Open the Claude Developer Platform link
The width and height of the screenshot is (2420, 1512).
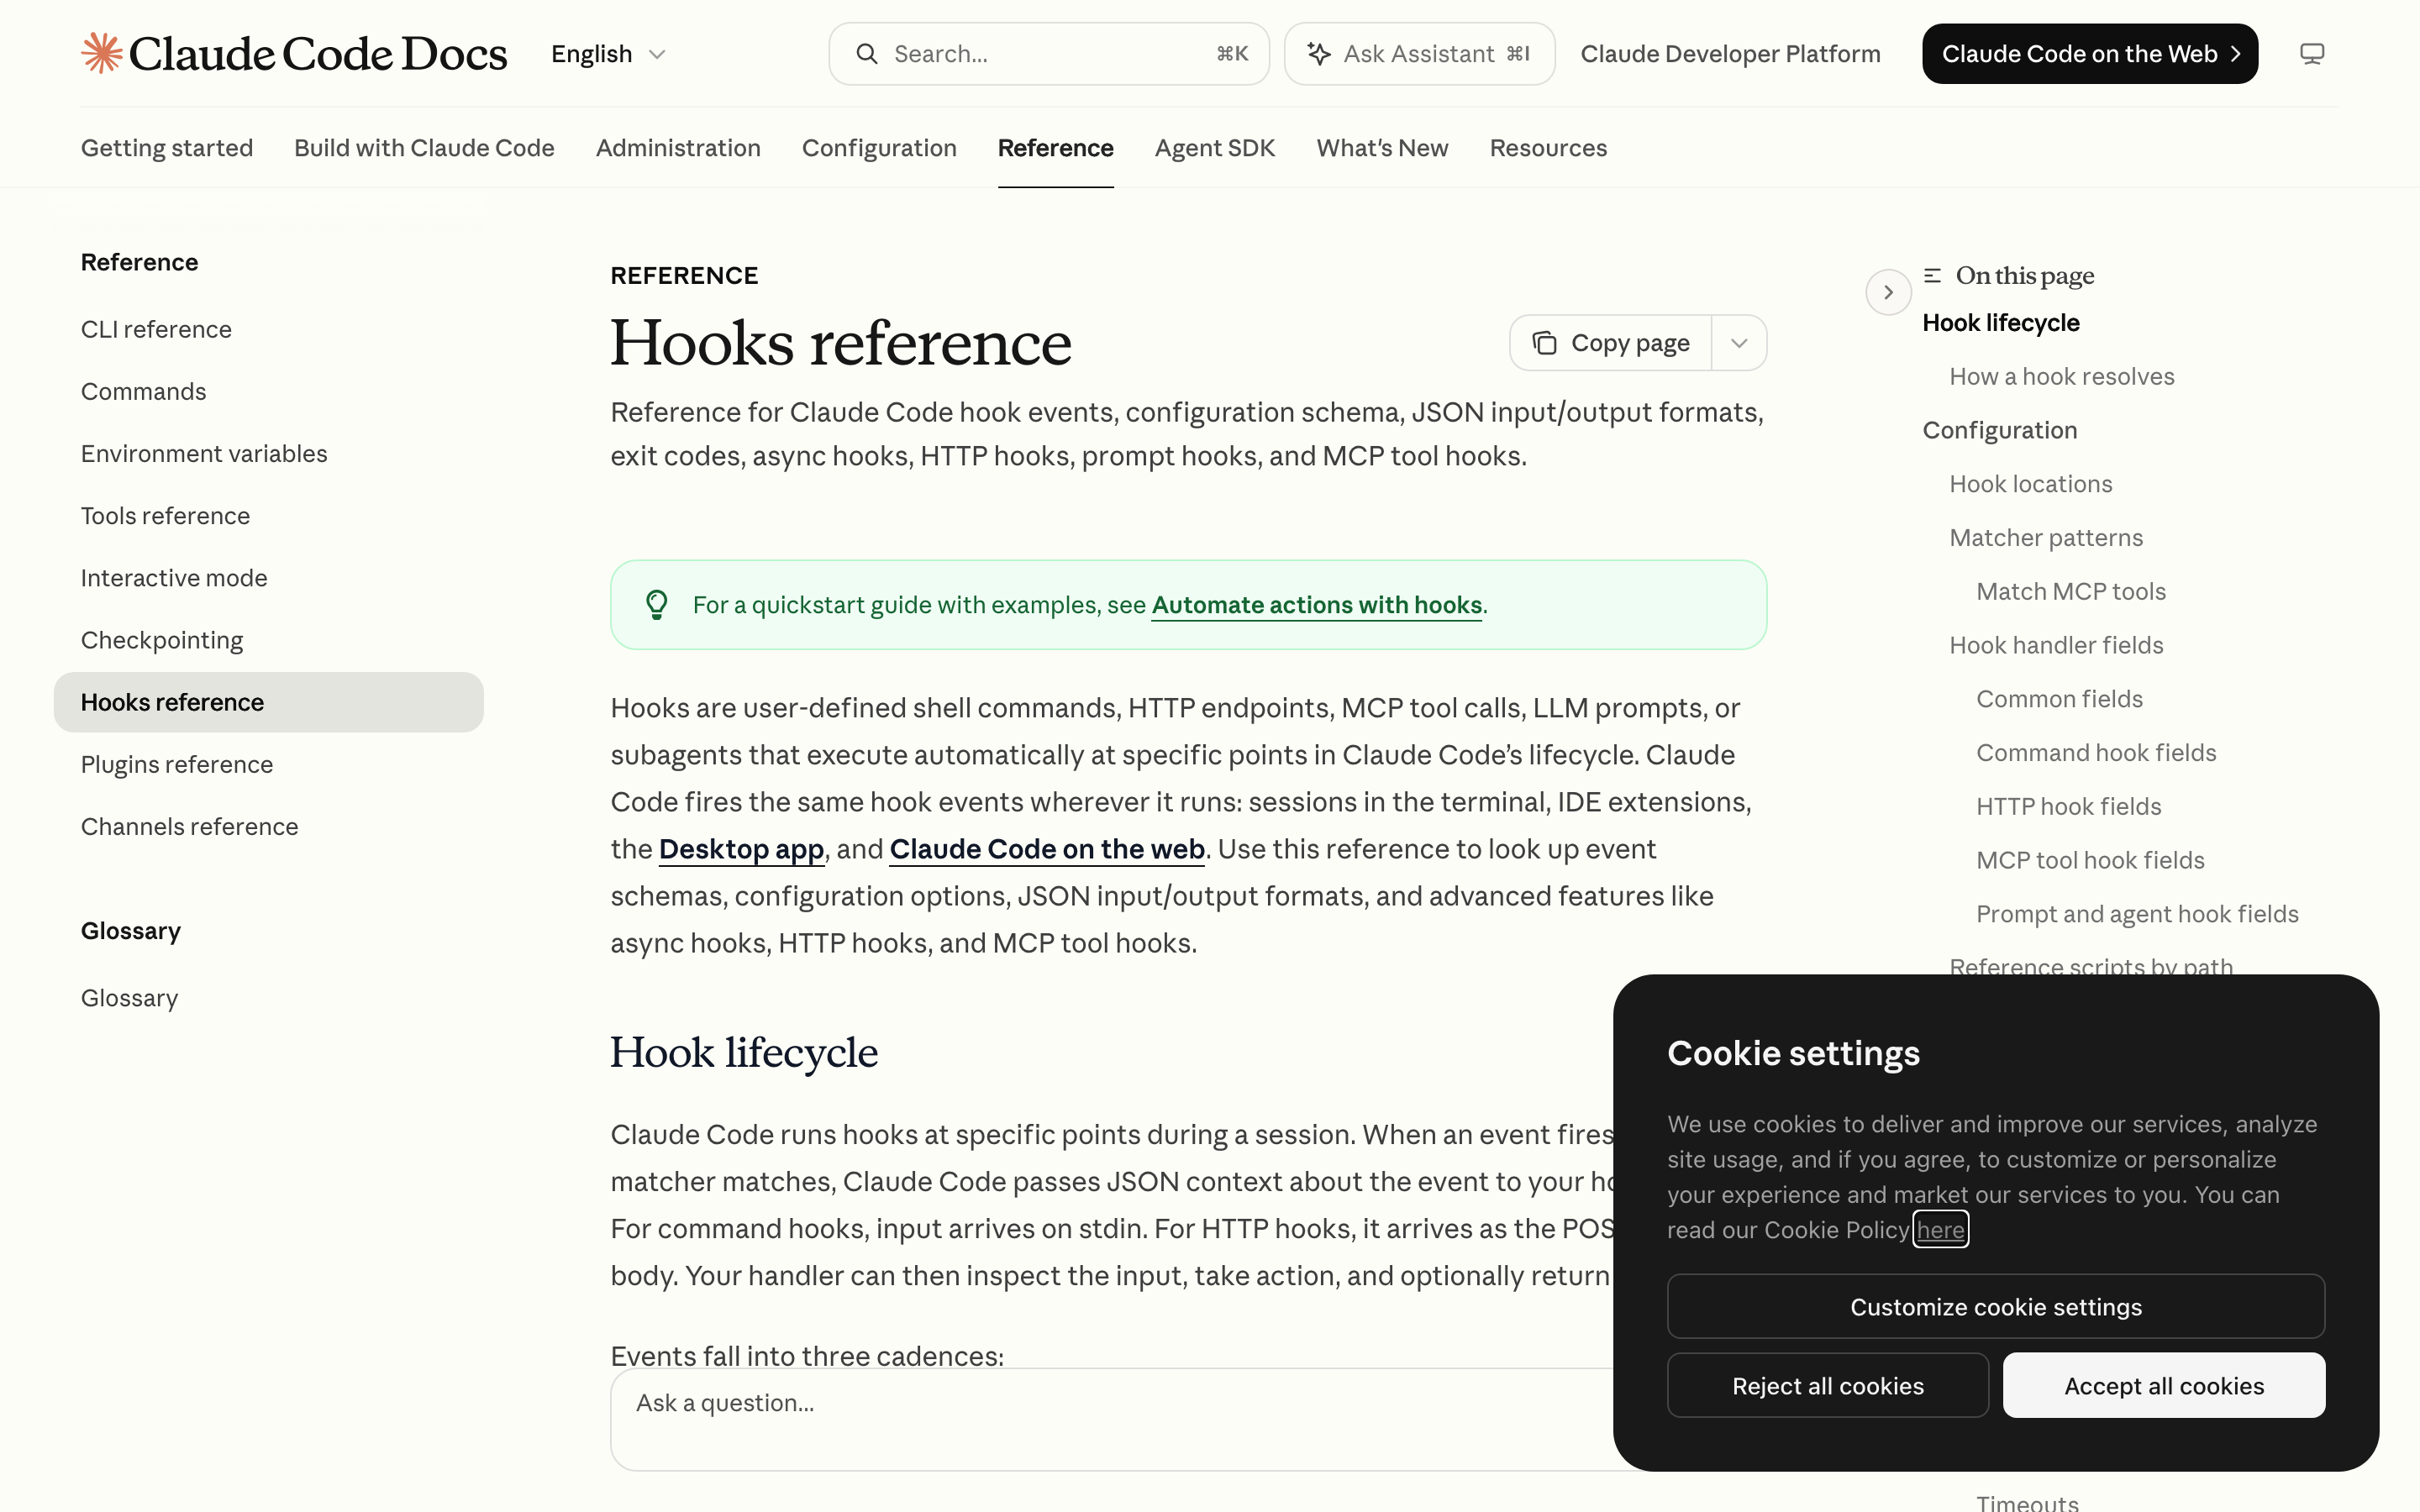pyautogui.click(x=1730, y=54)
